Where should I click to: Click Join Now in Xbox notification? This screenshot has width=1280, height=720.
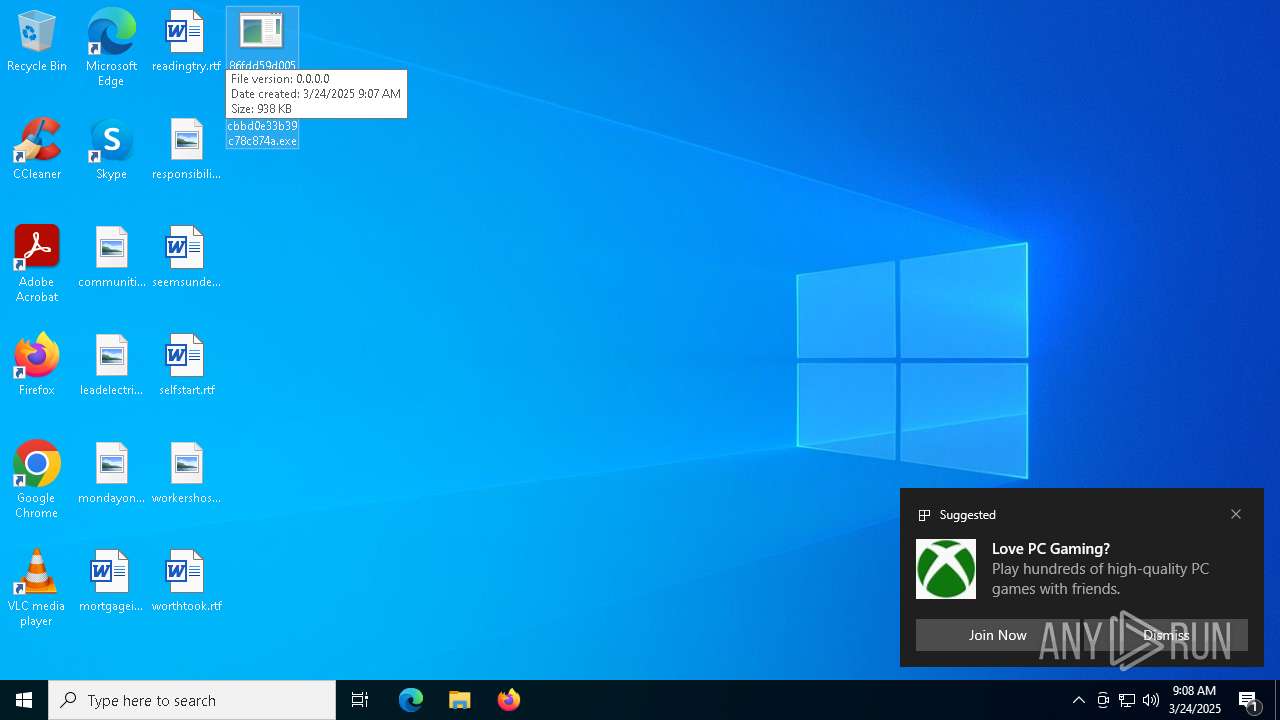tap(997, 635)
